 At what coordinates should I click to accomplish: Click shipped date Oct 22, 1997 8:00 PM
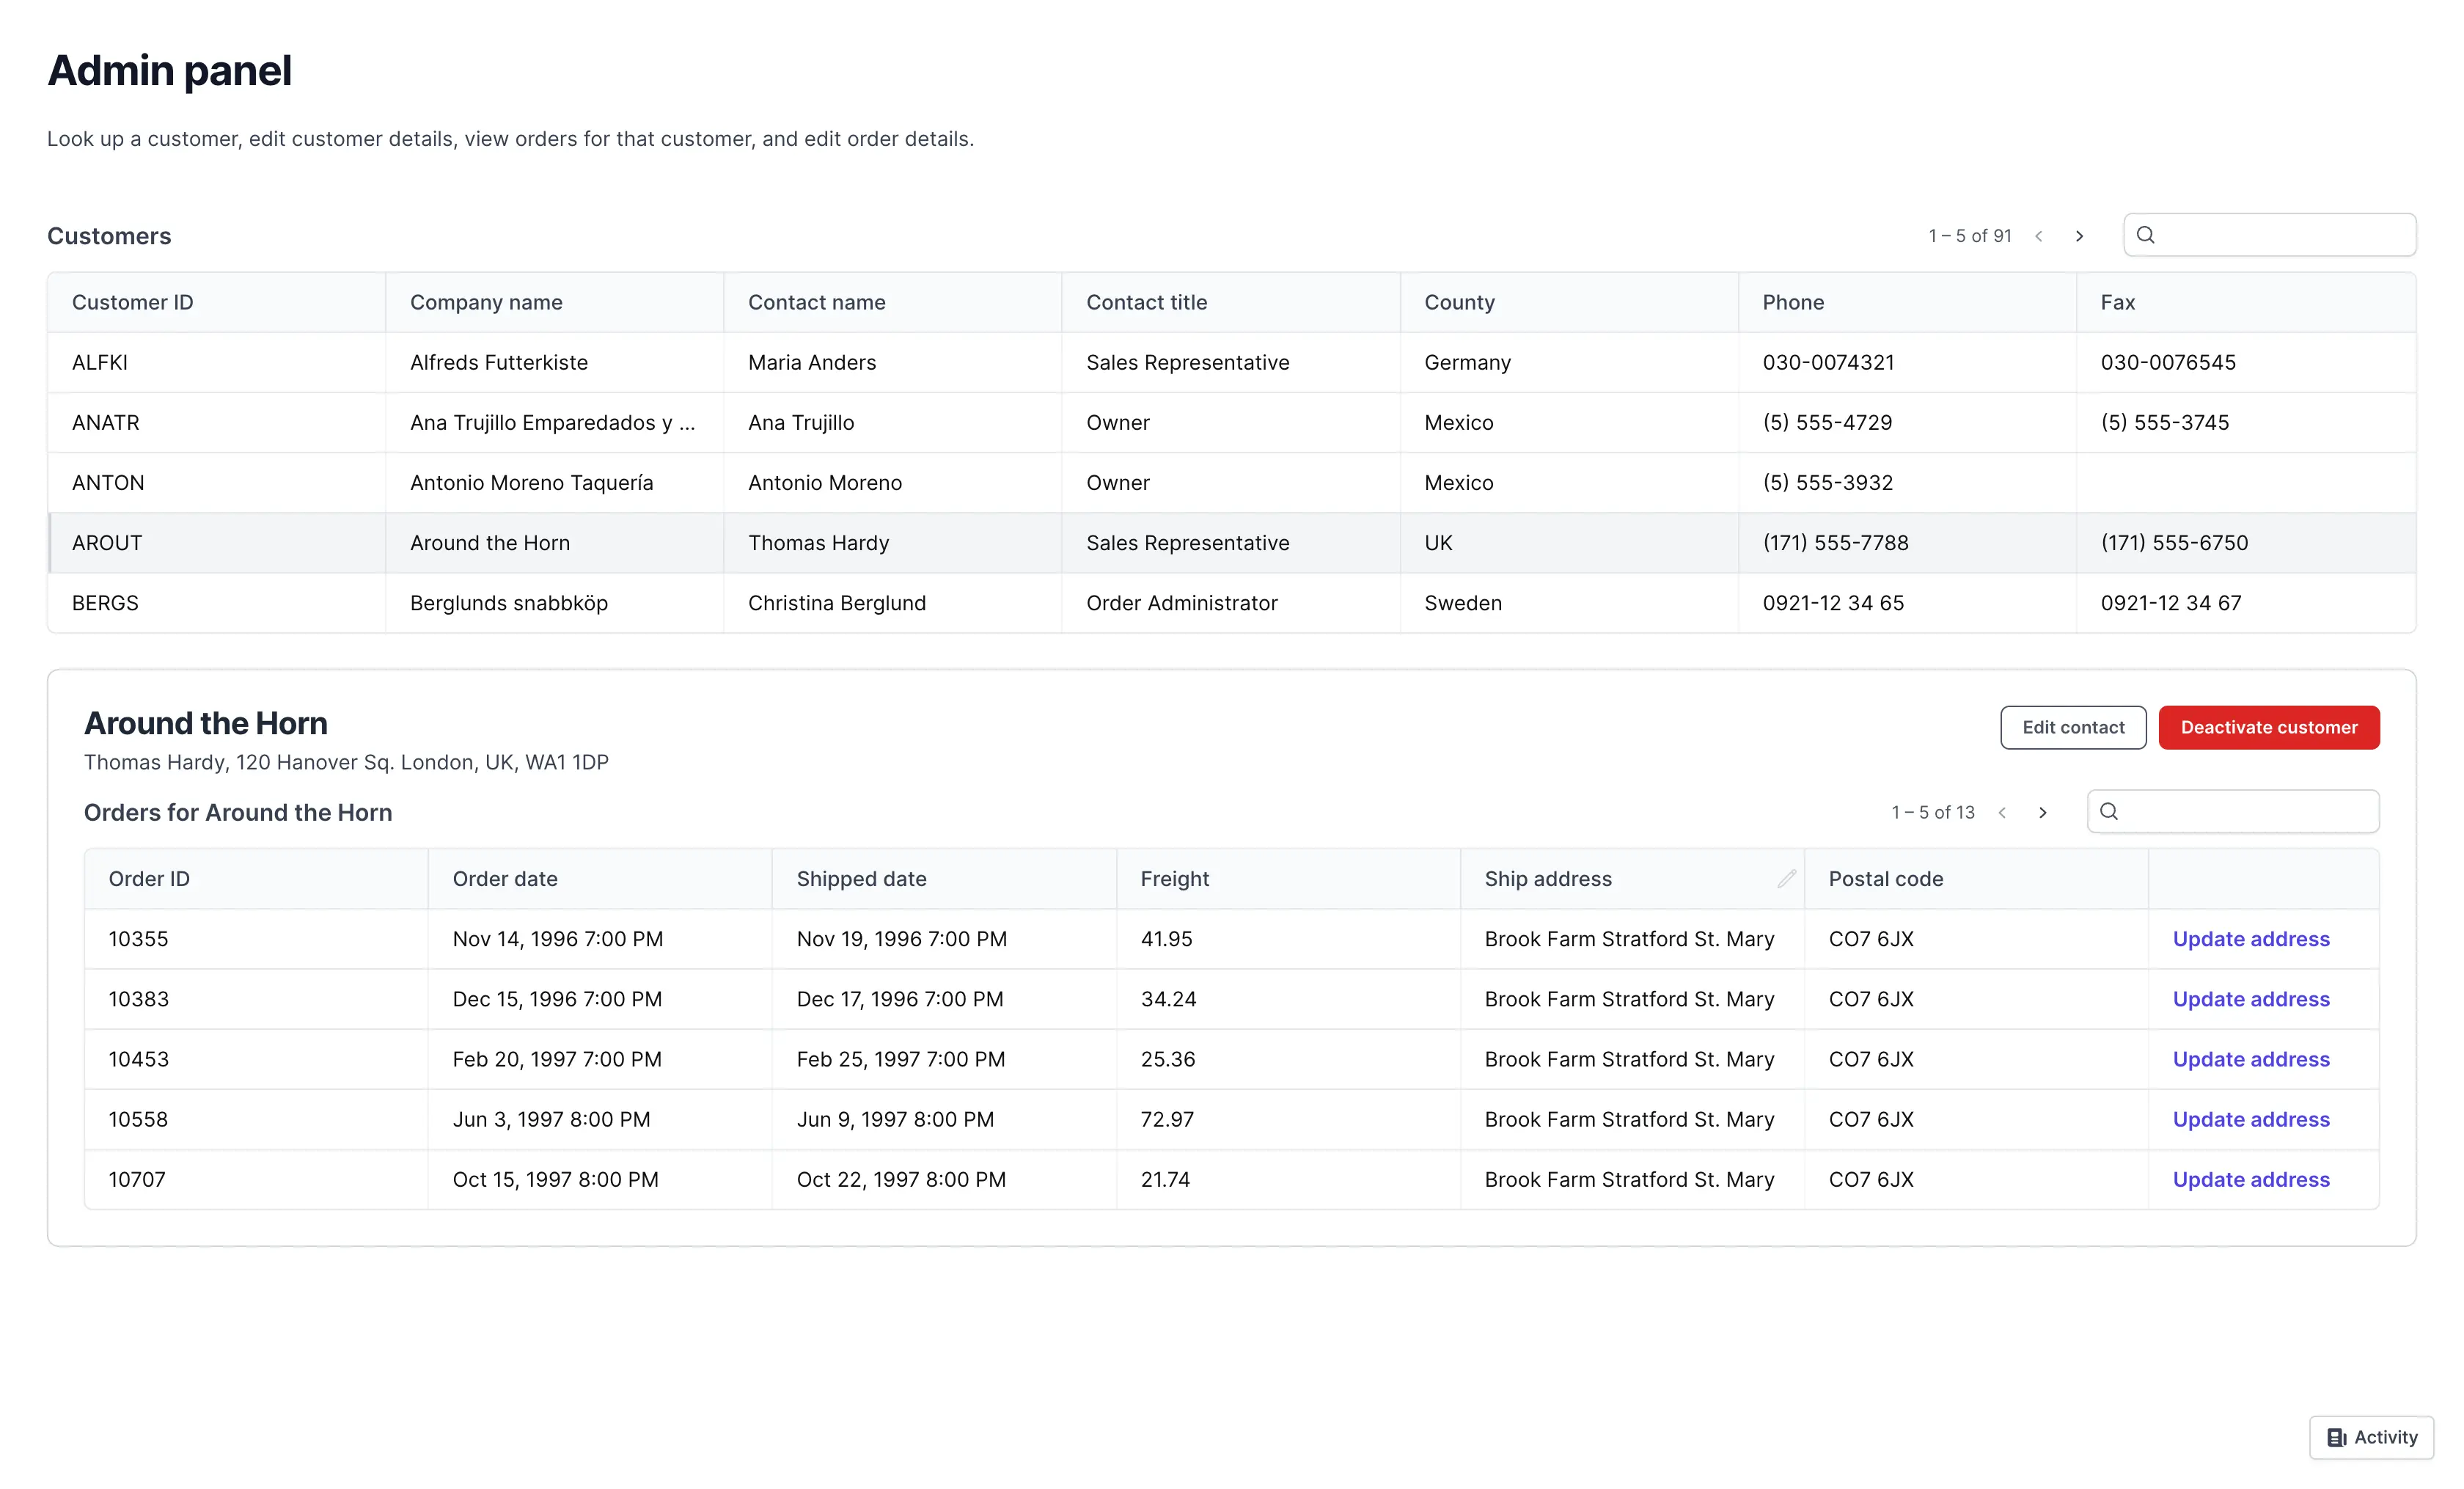901,1179
